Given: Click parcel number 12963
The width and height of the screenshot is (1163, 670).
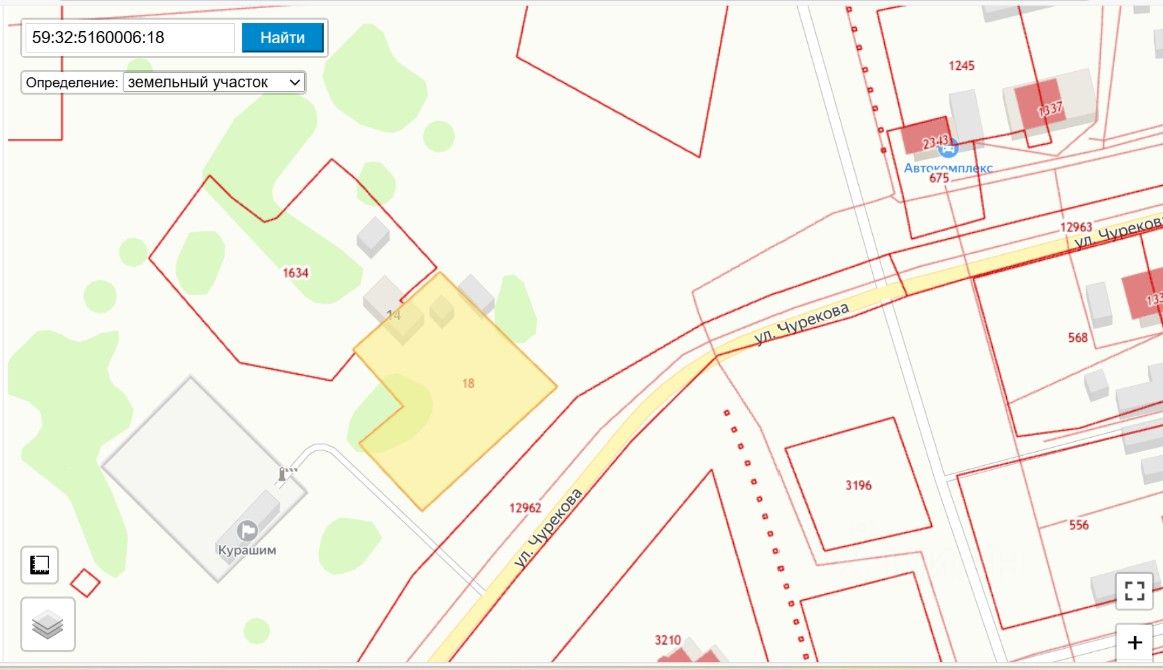Looking at the screenshot, I should pos(1076,227).
